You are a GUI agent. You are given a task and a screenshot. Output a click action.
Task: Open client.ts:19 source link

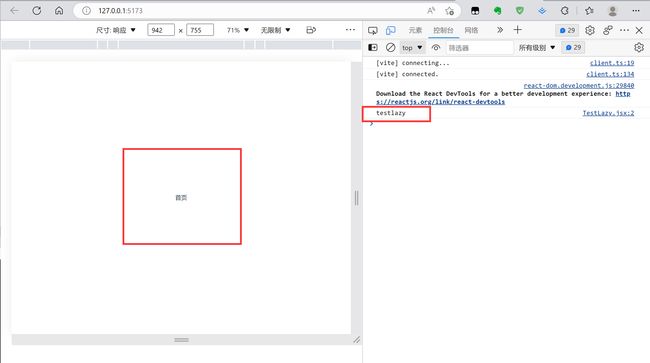click(x=612, y=63)
